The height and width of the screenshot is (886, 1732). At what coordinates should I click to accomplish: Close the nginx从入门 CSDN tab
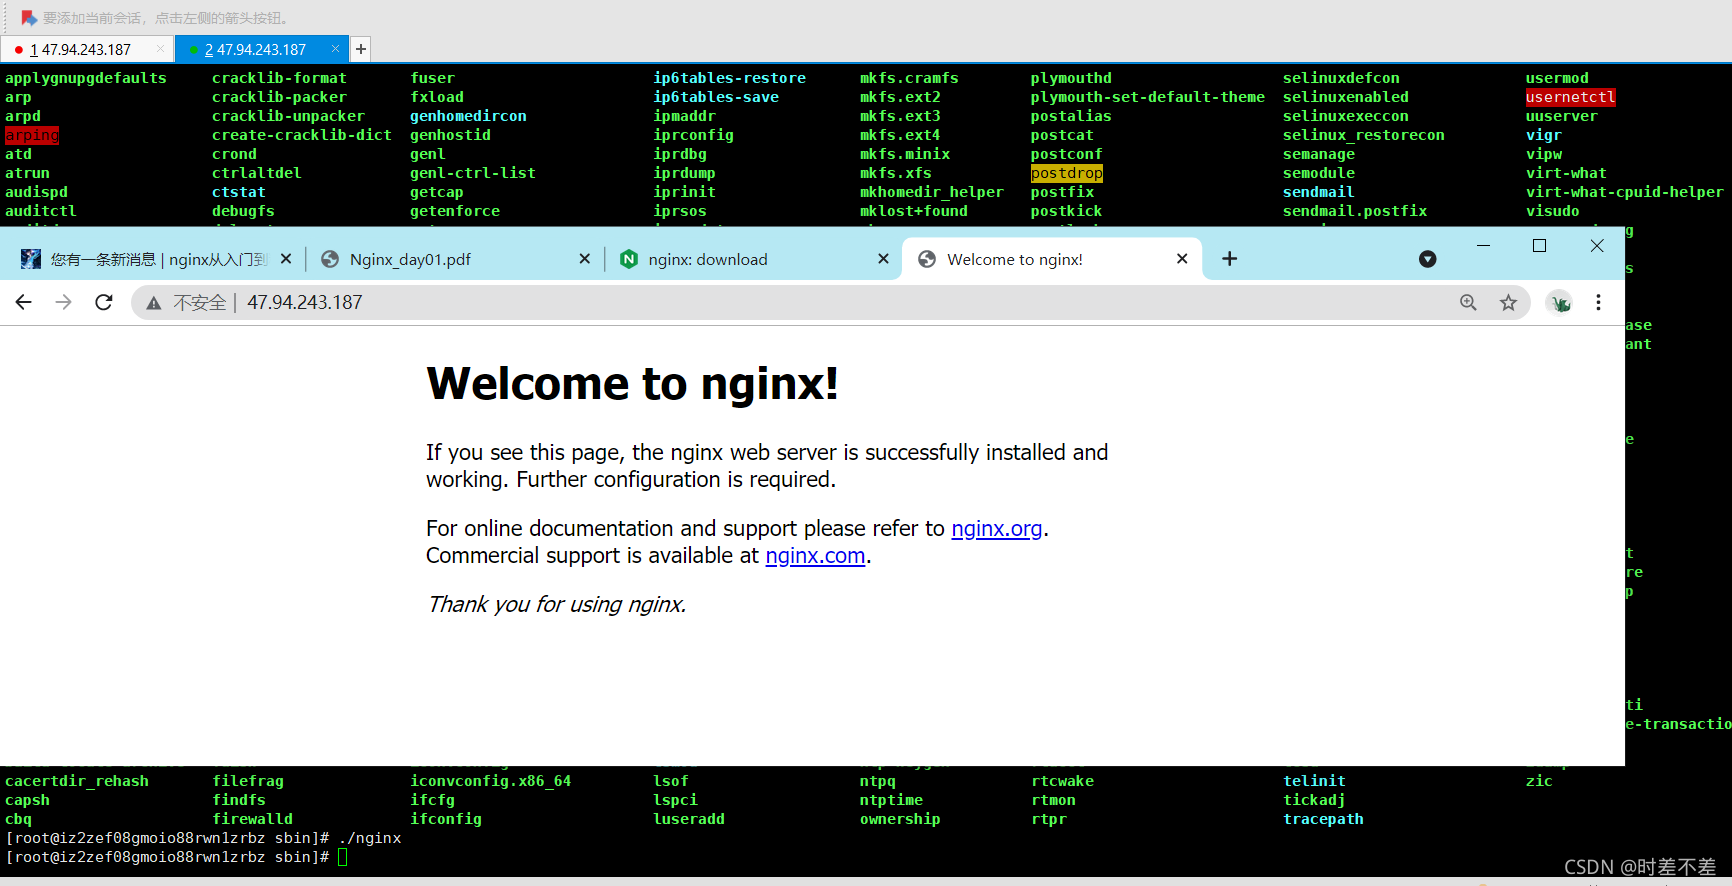point(286,259)
